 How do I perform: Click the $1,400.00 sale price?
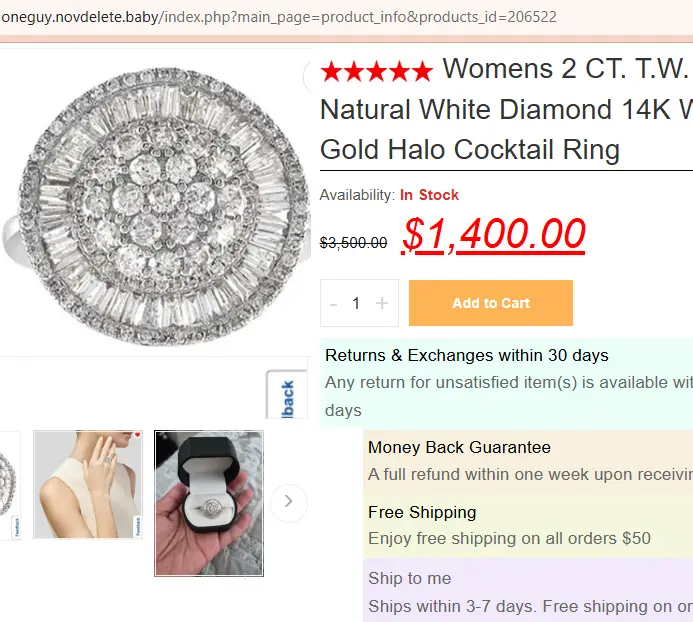[x=493, y=235]
